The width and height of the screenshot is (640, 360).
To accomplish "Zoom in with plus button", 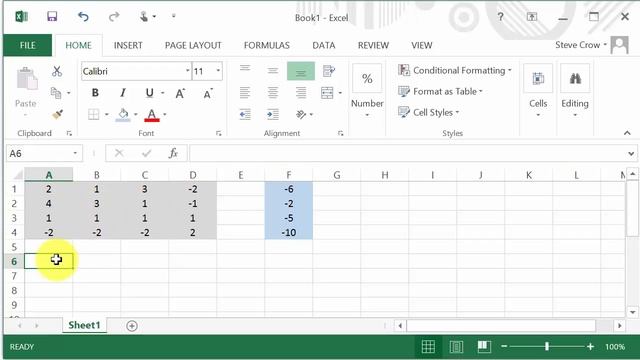I will click(x=590, y=347).
